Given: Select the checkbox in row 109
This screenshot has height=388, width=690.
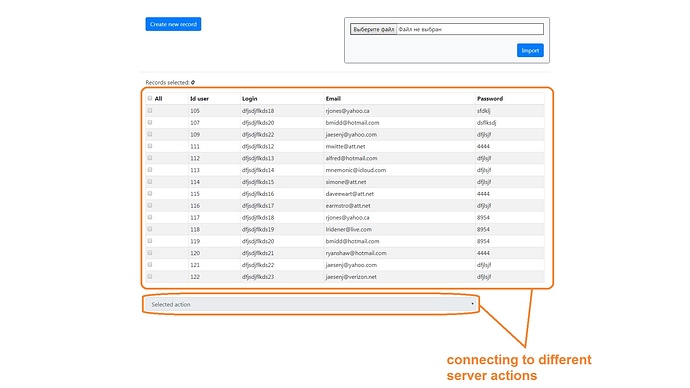Looking at the screenshot, I should click(150, 134).
